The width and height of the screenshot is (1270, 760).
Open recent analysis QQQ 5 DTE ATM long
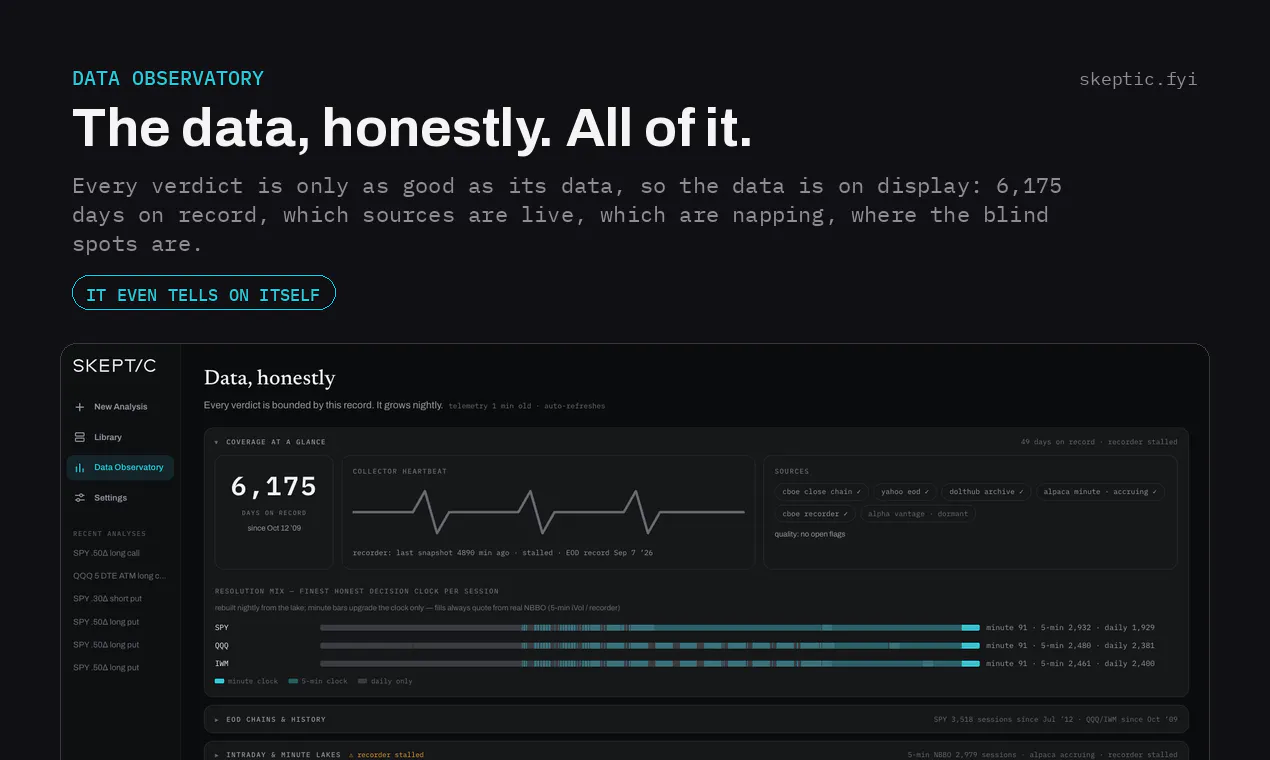(x=119, y=576)
